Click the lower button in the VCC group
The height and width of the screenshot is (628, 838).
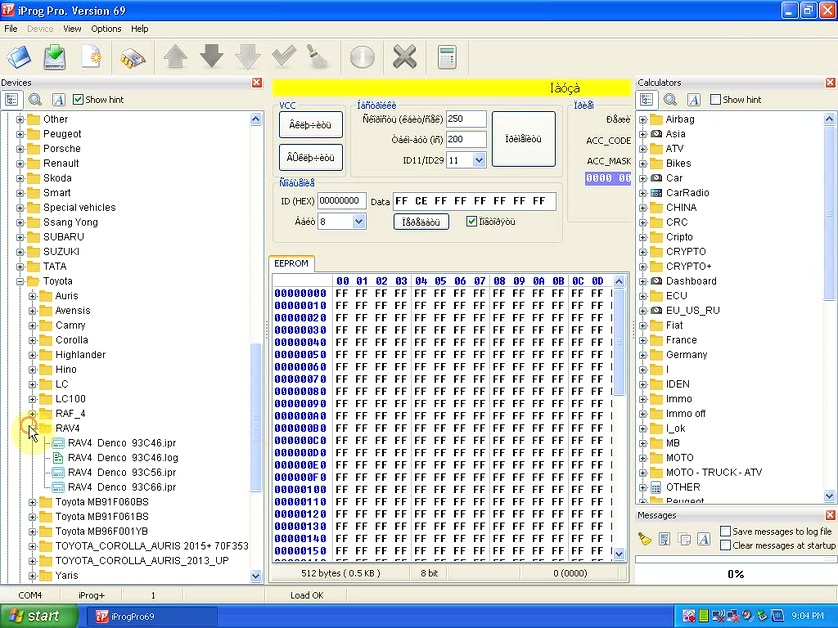coord(311,158)
